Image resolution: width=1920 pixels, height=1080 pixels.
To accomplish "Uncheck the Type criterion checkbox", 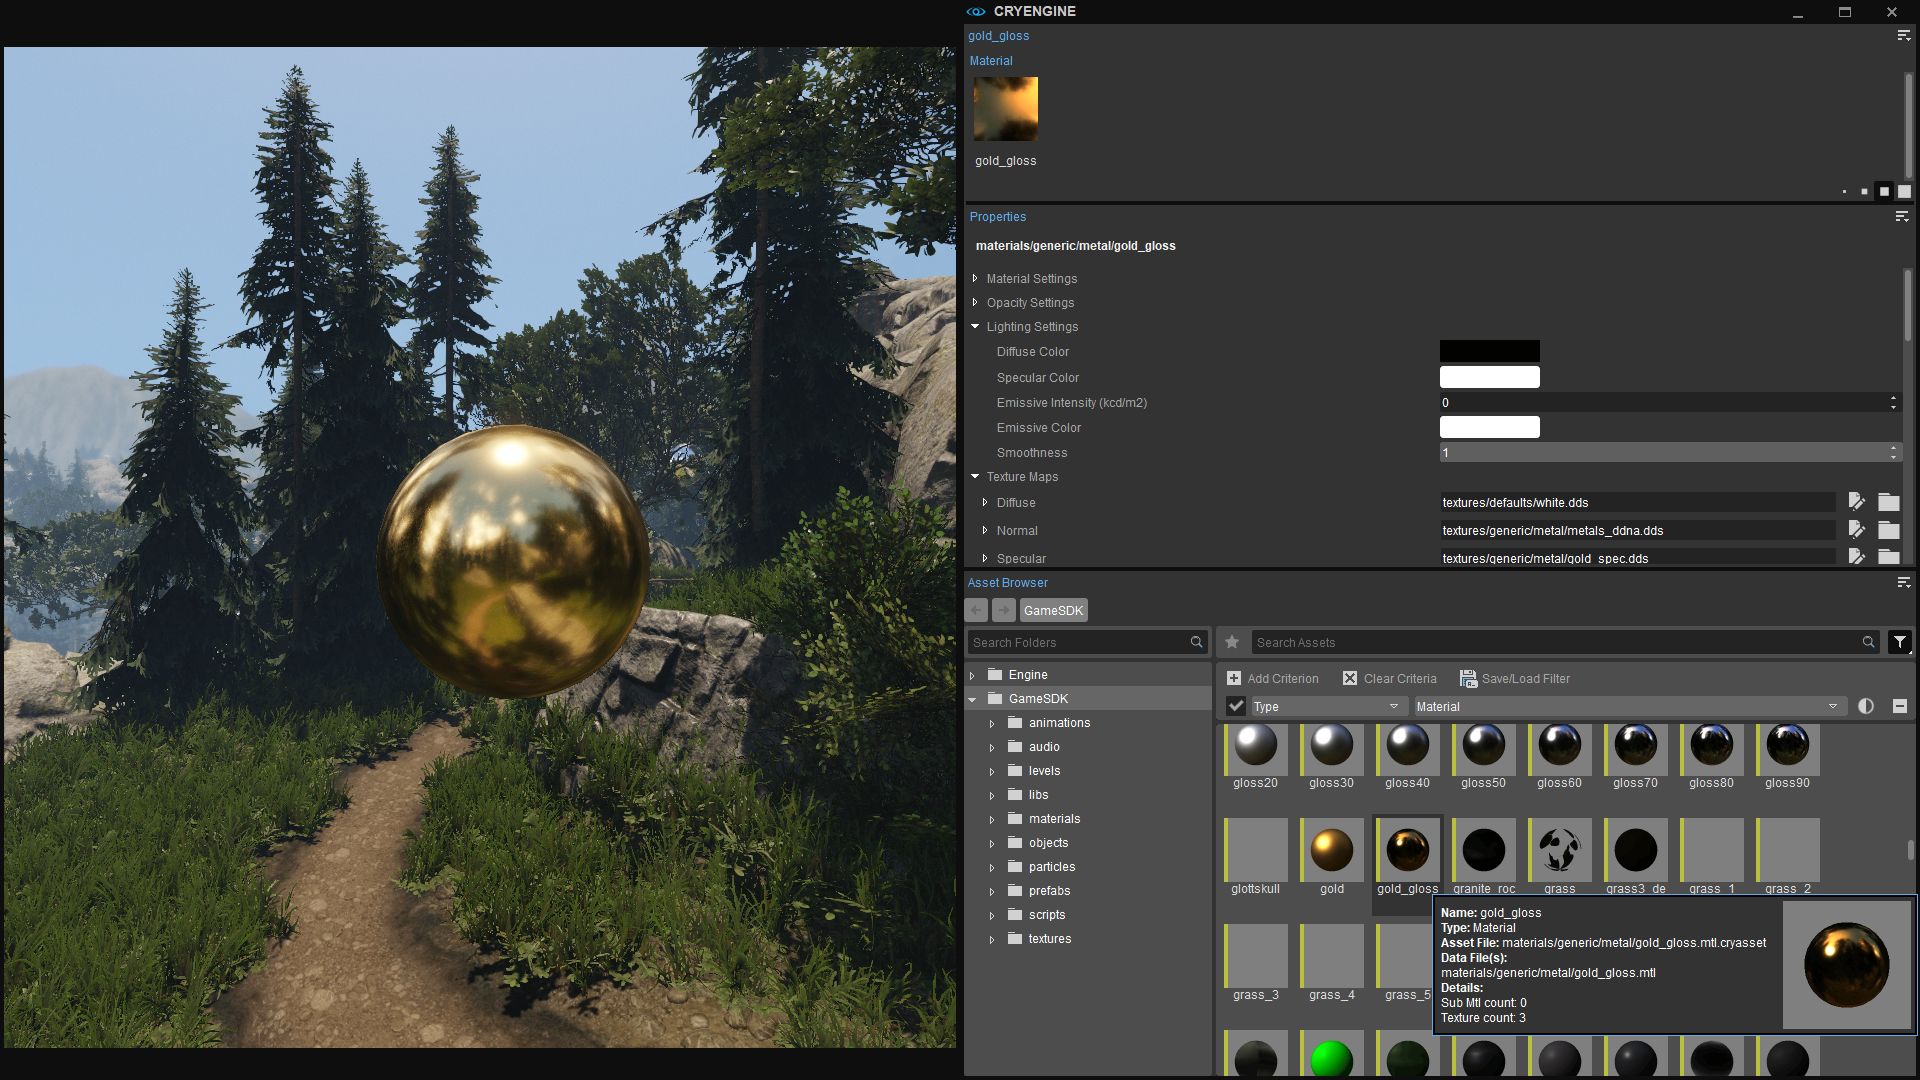I will coord(1236,706).
